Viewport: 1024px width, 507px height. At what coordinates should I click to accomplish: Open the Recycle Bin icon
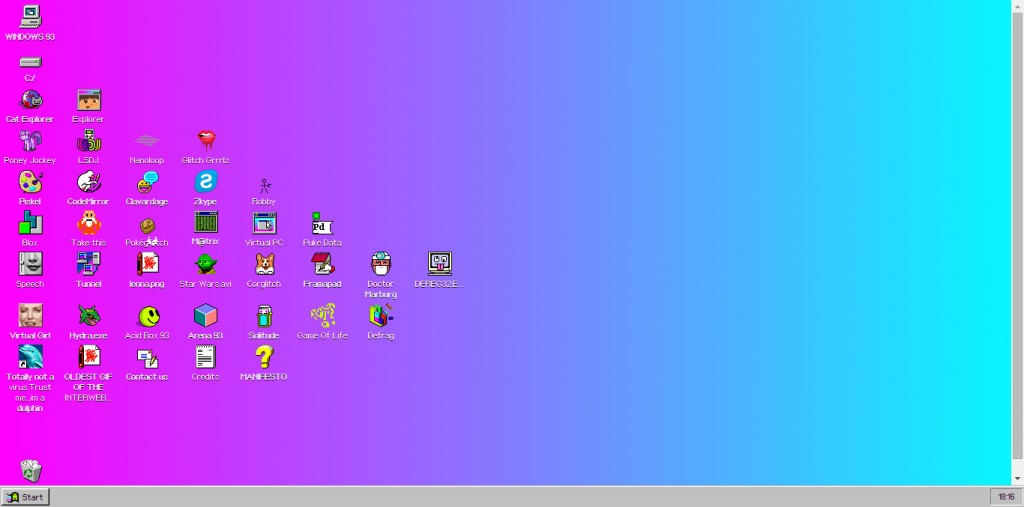(x=31, y=470)
